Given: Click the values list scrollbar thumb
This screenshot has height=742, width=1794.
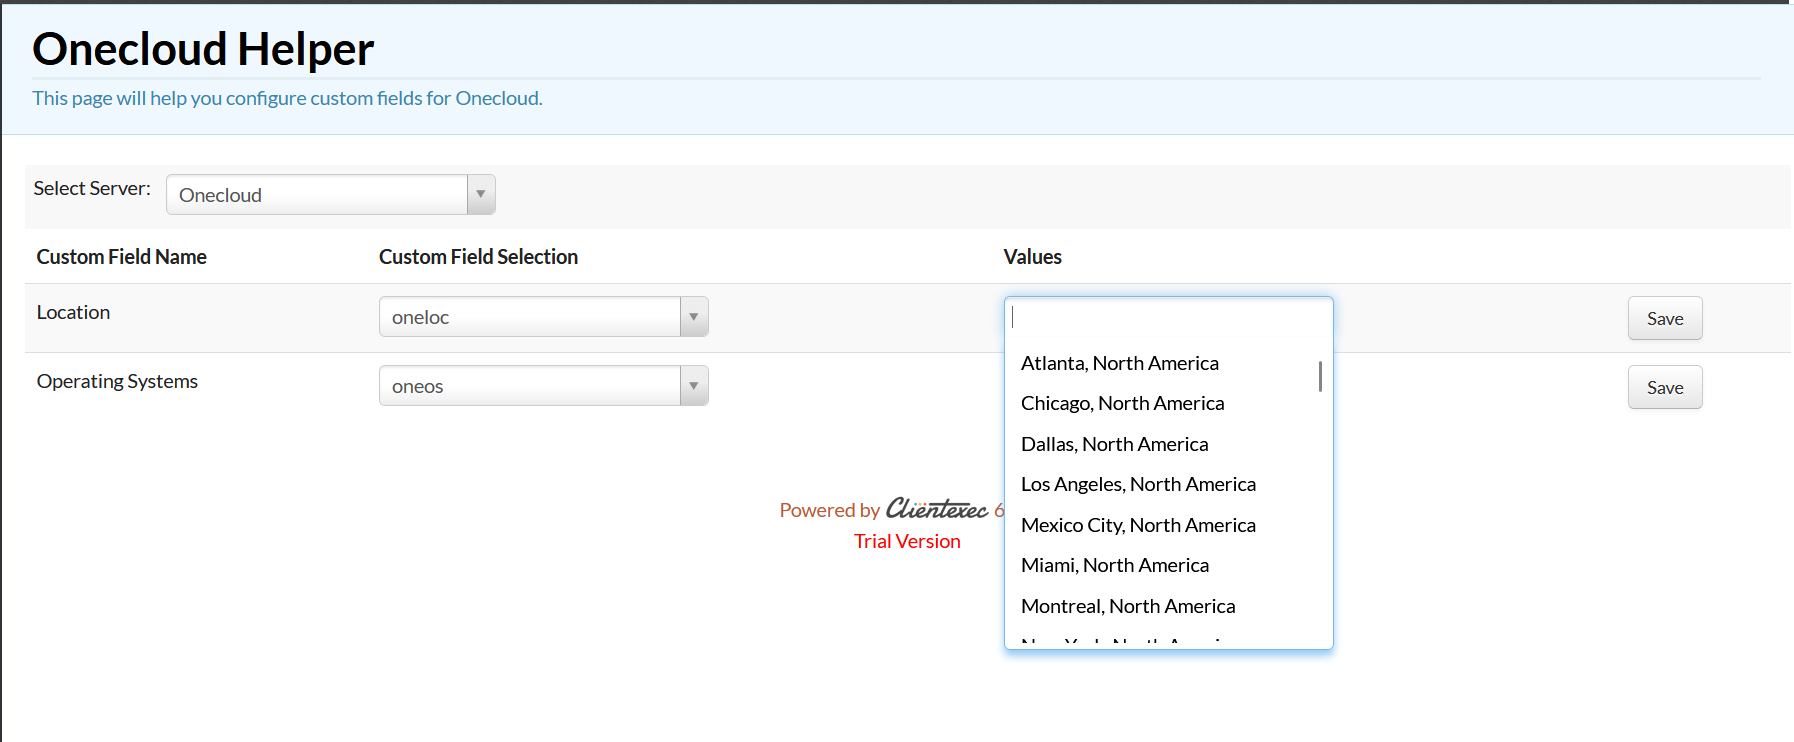Looking at the screenshot, I should pos(1320,376).
